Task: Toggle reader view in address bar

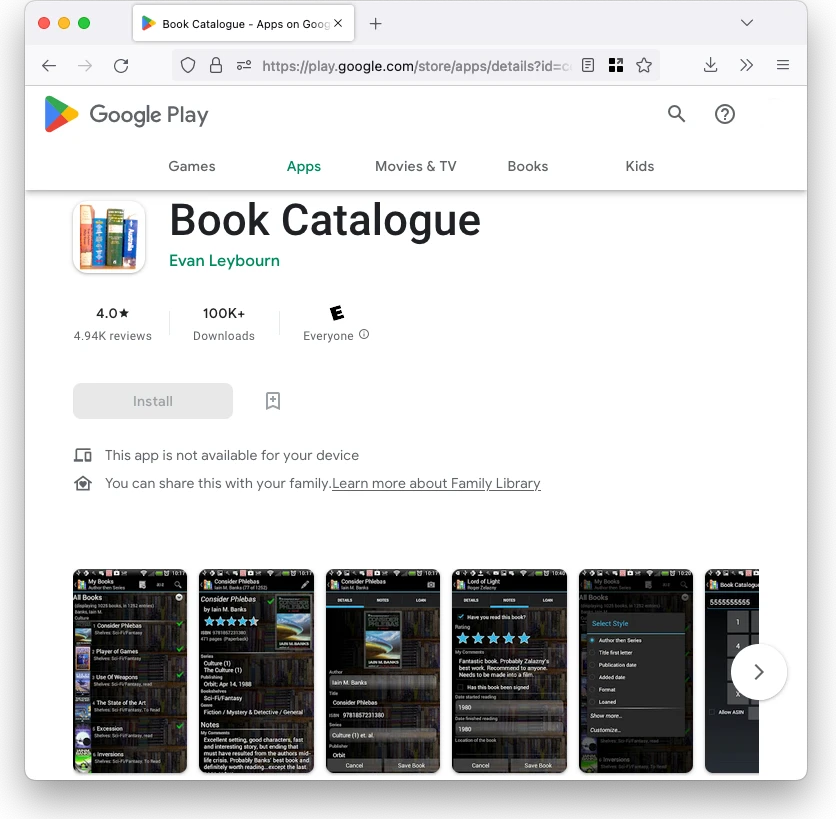Action: [x=588, y=65]
